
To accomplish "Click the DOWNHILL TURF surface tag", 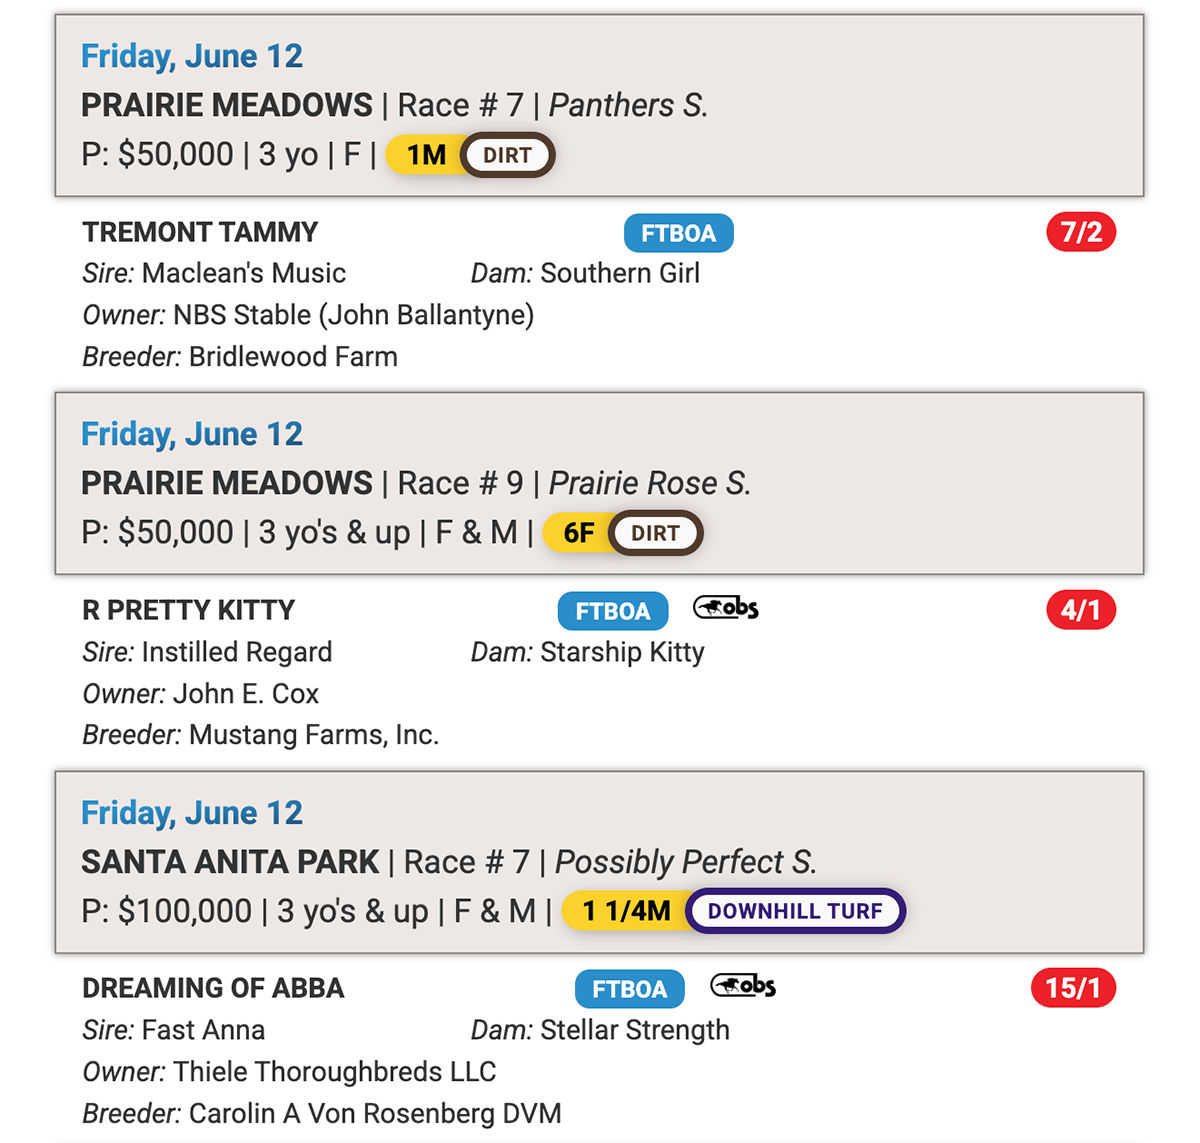I will pyautogui.click(x=795, y=911).
